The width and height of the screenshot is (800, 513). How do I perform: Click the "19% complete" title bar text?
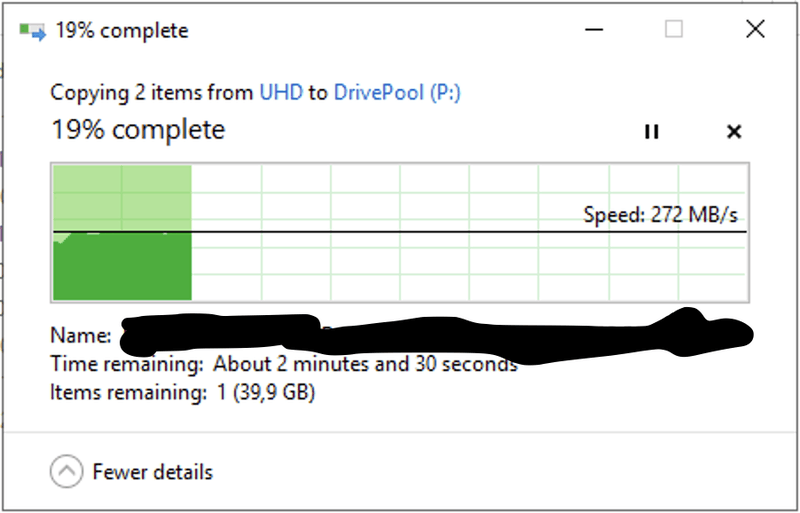click(121, 31)
